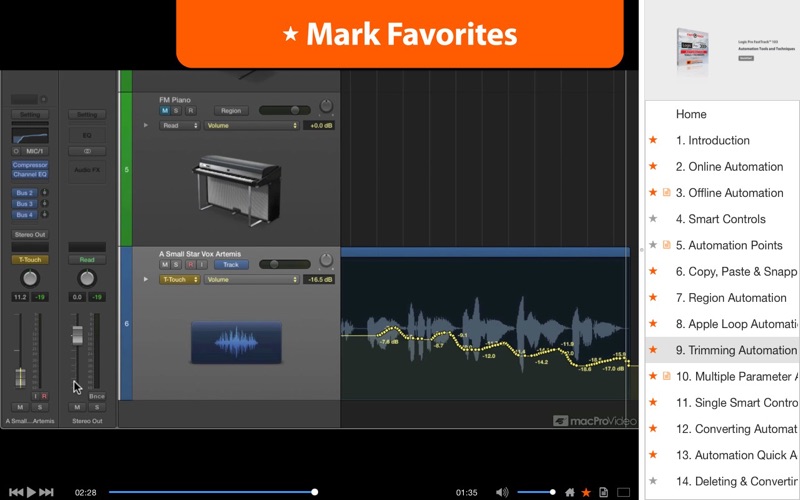Skip to next video

coord(46,492)
